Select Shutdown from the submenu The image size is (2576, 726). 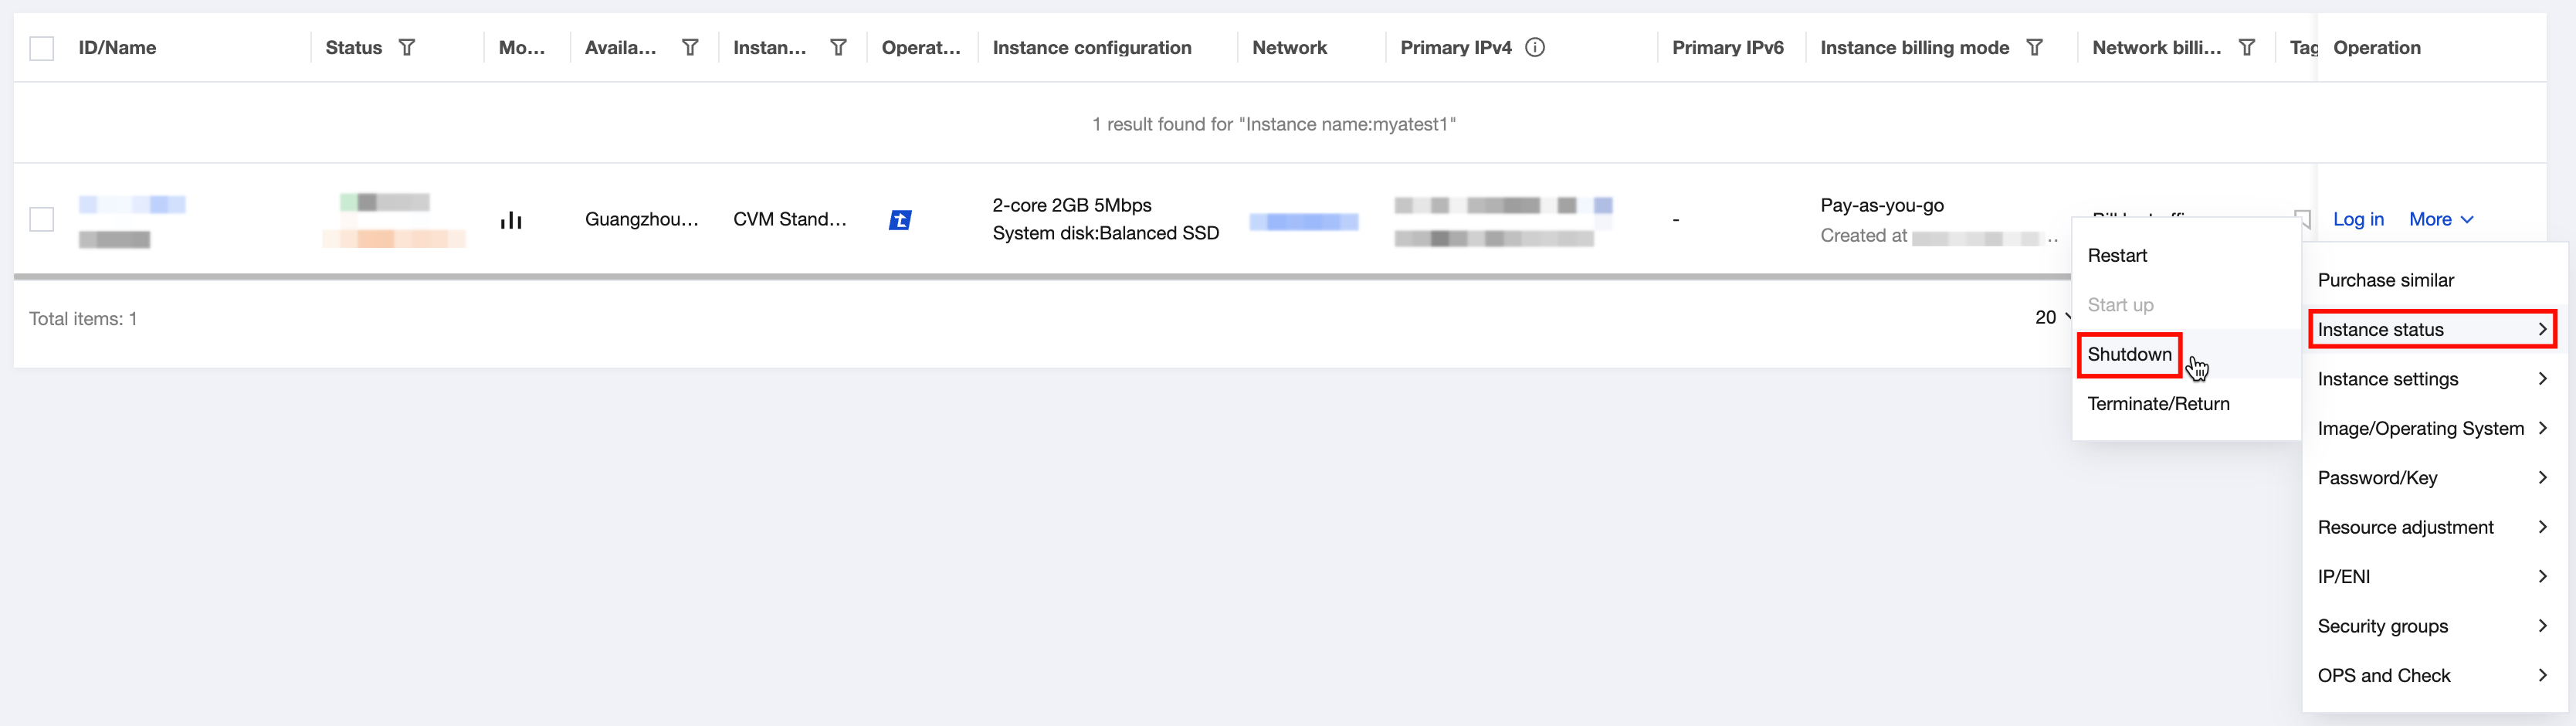tap(2129, 354)
